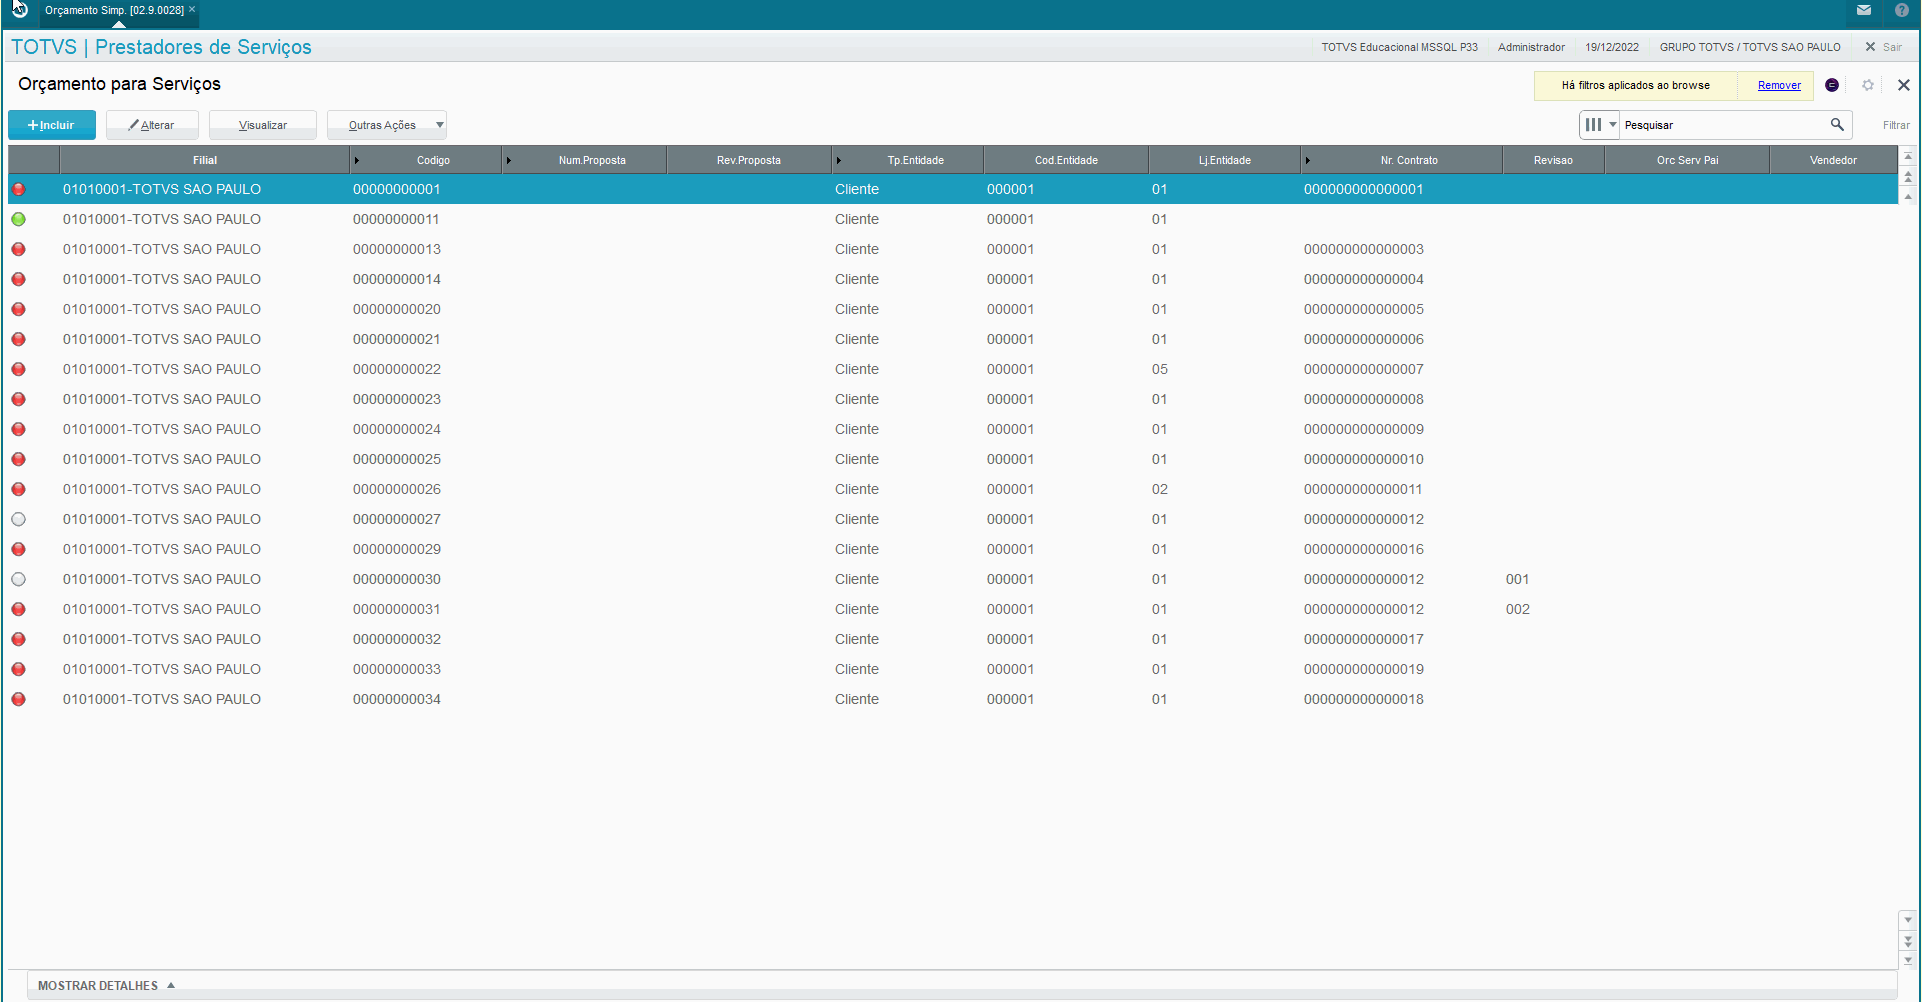1922x1002 pixels.
Task: Select the Lj.Entidade cell showing 05
Action: pos(1160,369)
